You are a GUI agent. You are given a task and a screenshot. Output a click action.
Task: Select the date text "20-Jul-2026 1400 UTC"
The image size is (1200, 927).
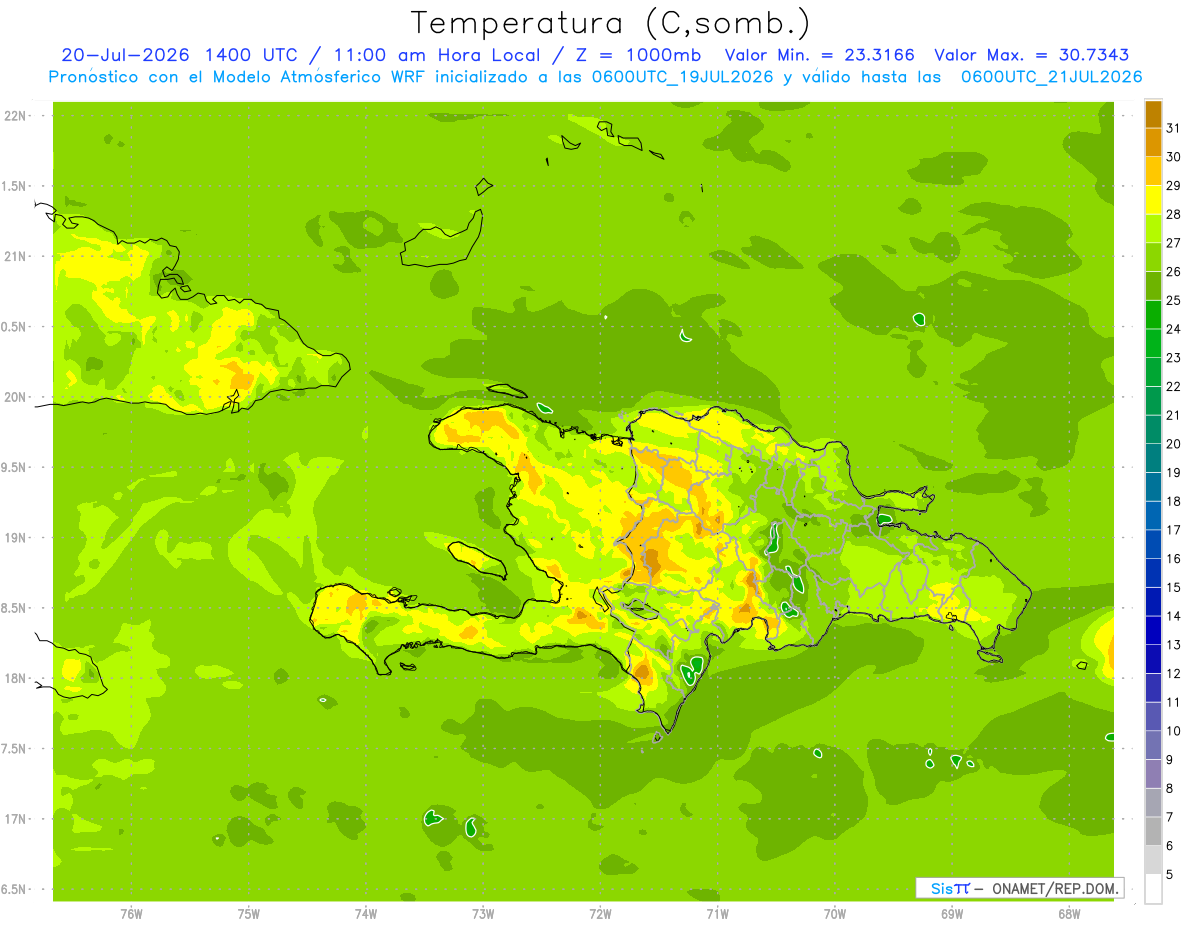[179, 55]
